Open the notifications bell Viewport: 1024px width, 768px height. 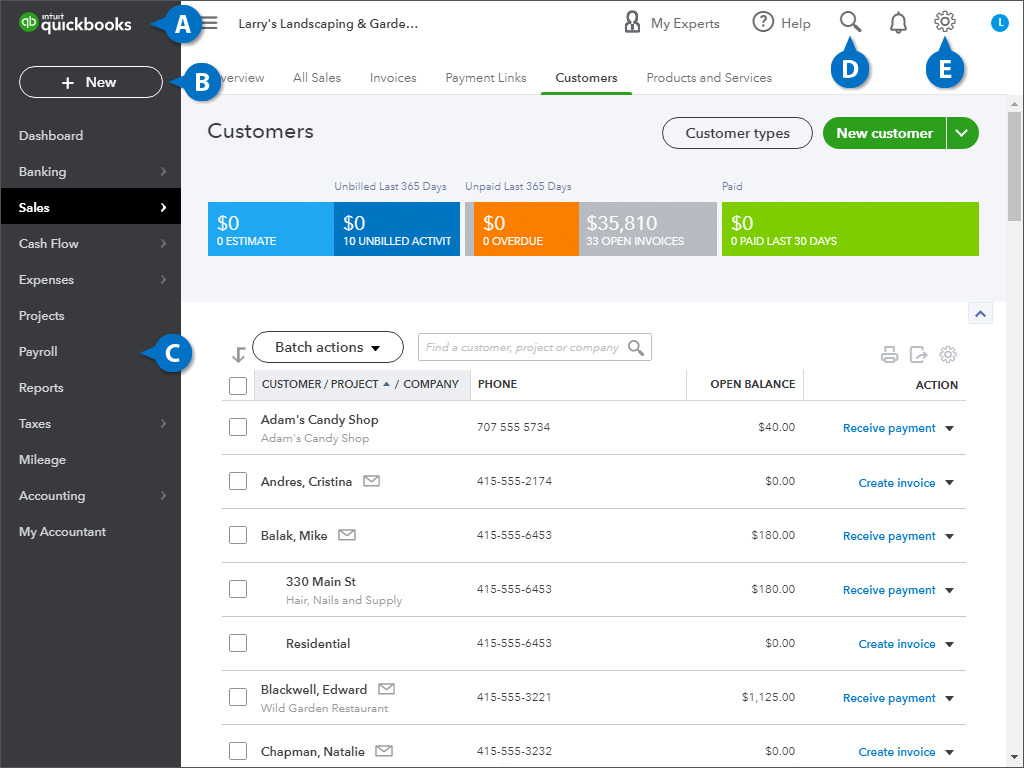click(x=898, y=22)
